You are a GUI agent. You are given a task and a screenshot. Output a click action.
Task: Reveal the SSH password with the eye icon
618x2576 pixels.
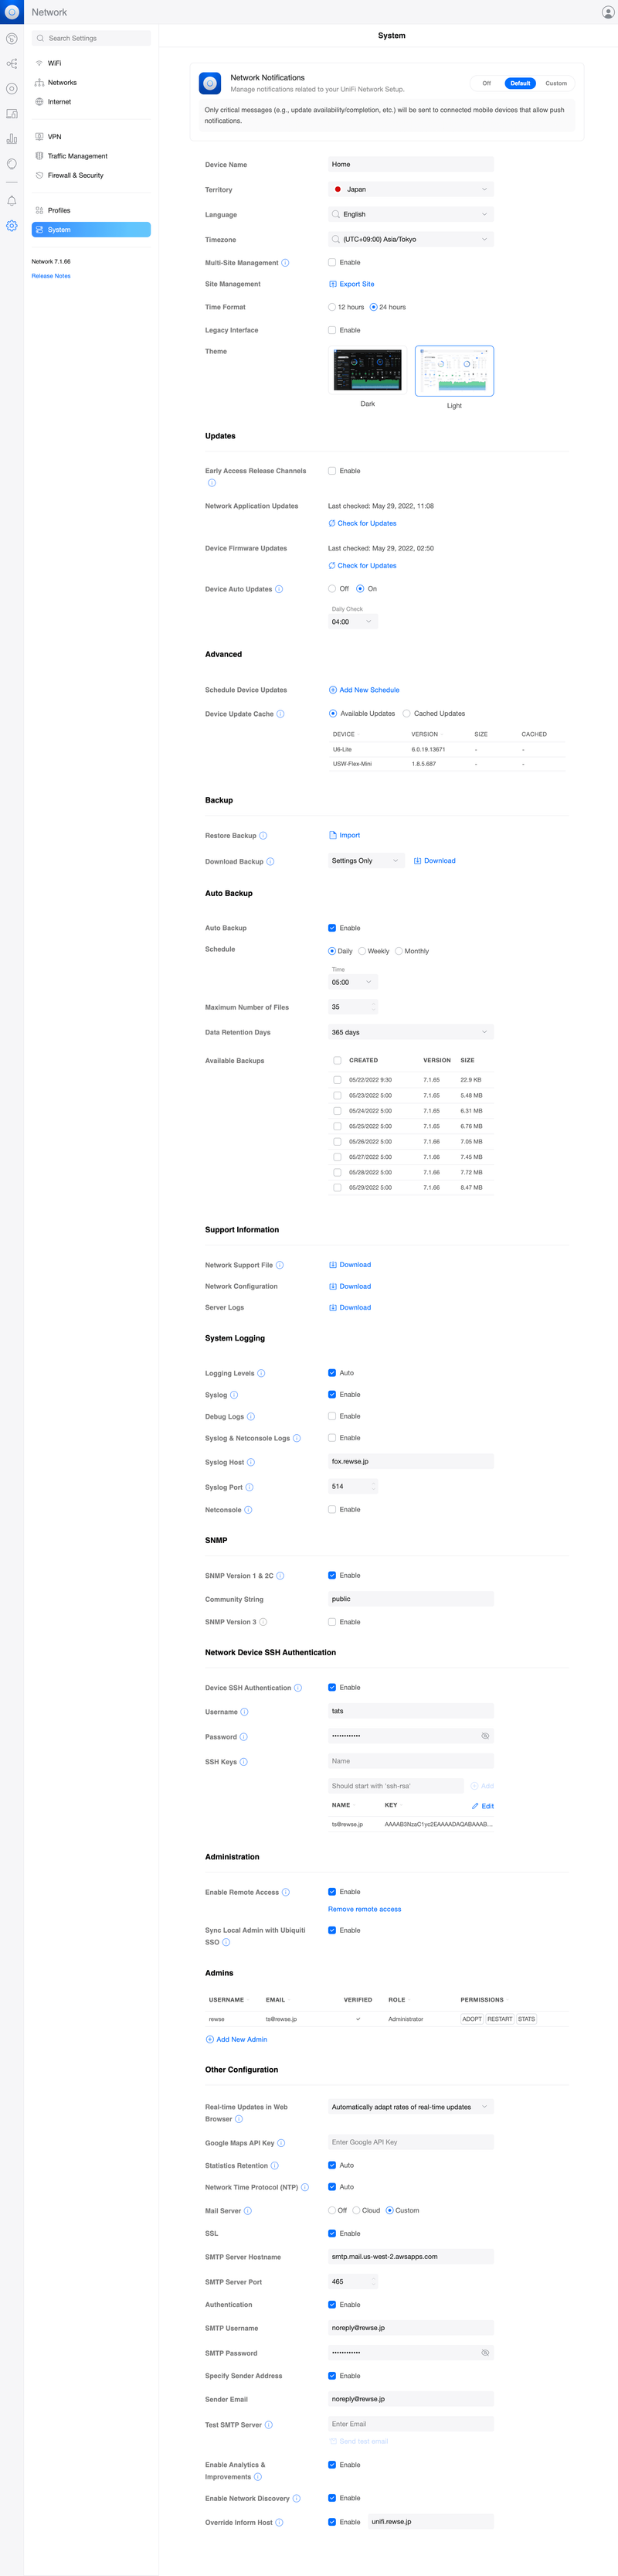485,1736
